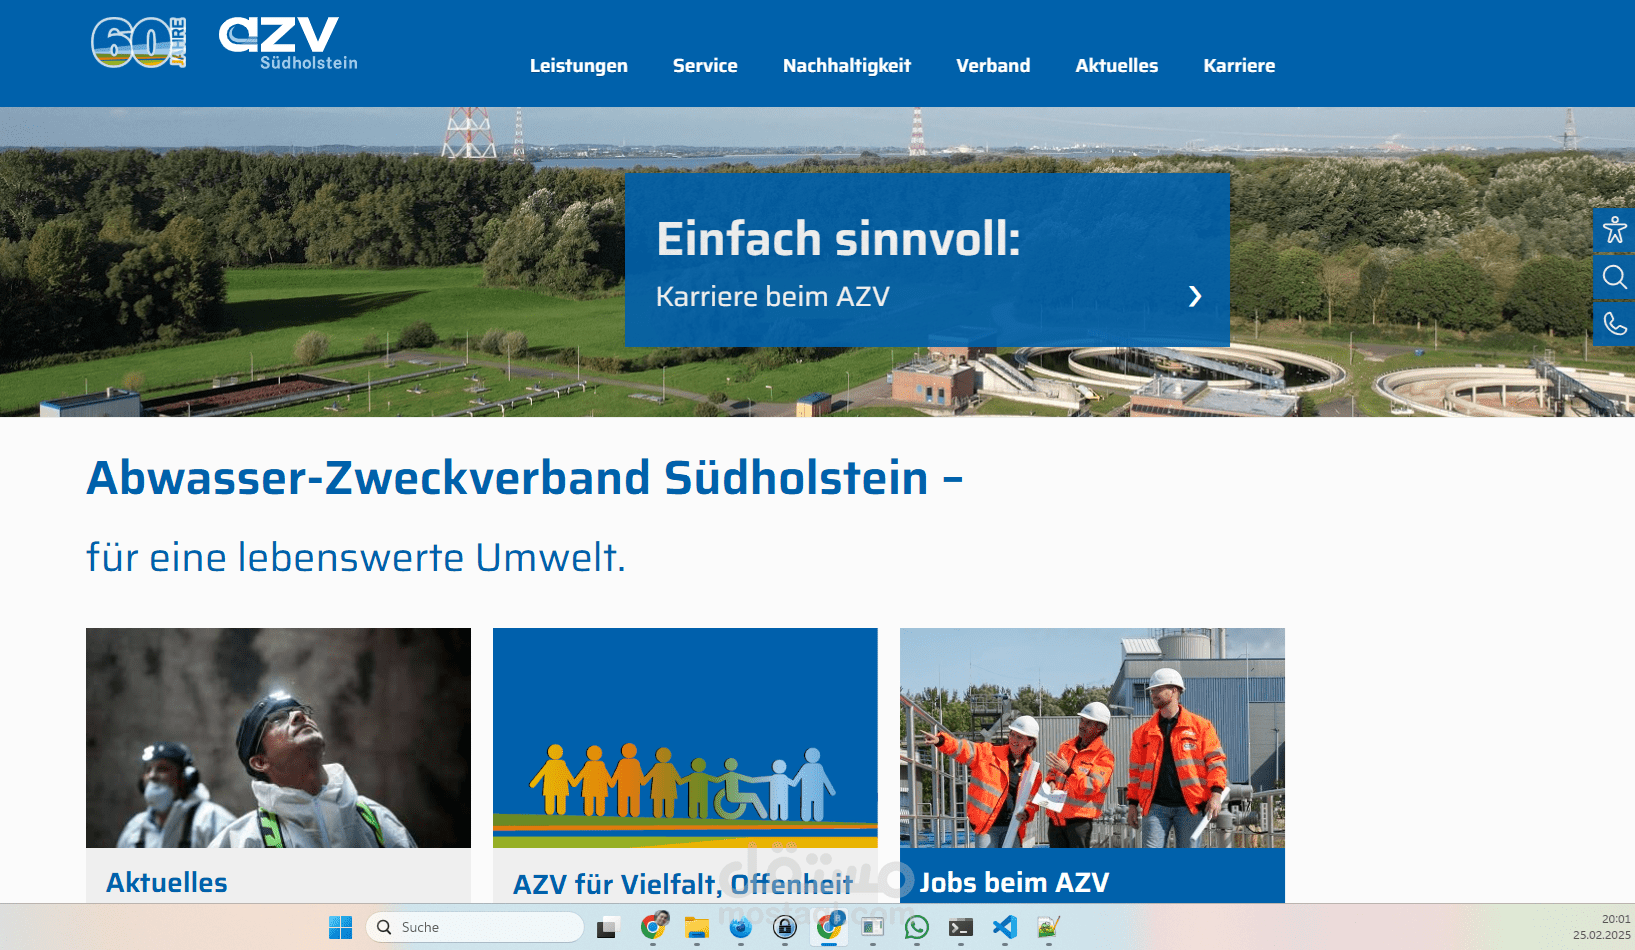
Task: Click the Windows taskbar Suche field
Action: (475, 927)
